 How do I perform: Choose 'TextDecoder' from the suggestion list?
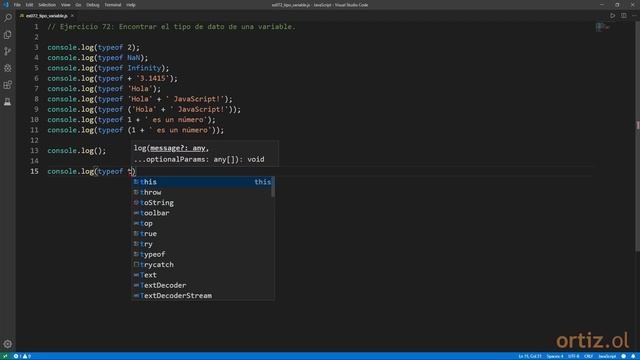pos(202,285)
